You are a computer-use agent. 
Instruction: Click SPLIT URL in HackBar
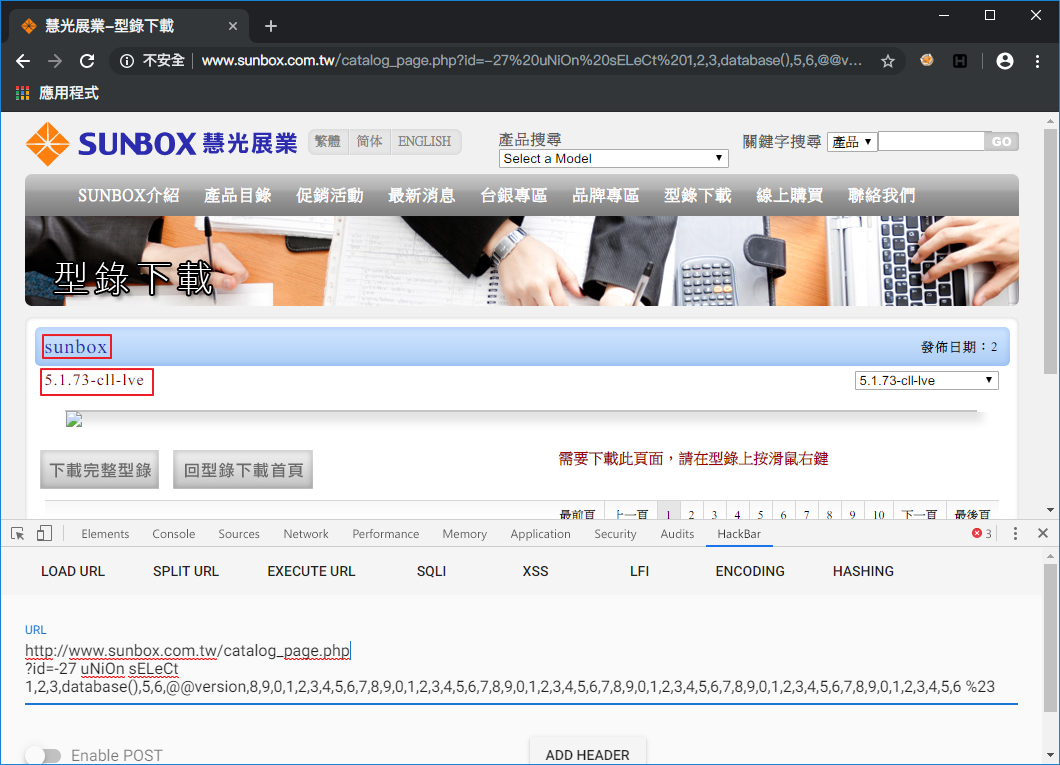pyautogui.click(x=186, y=572)
